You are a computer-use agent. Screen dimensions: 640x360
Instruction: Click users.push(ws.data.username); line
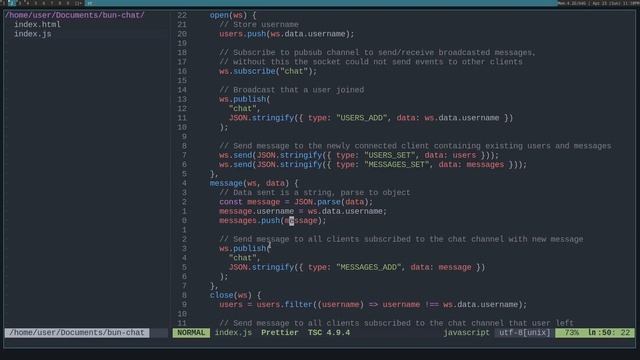click(x=287, y=34)
